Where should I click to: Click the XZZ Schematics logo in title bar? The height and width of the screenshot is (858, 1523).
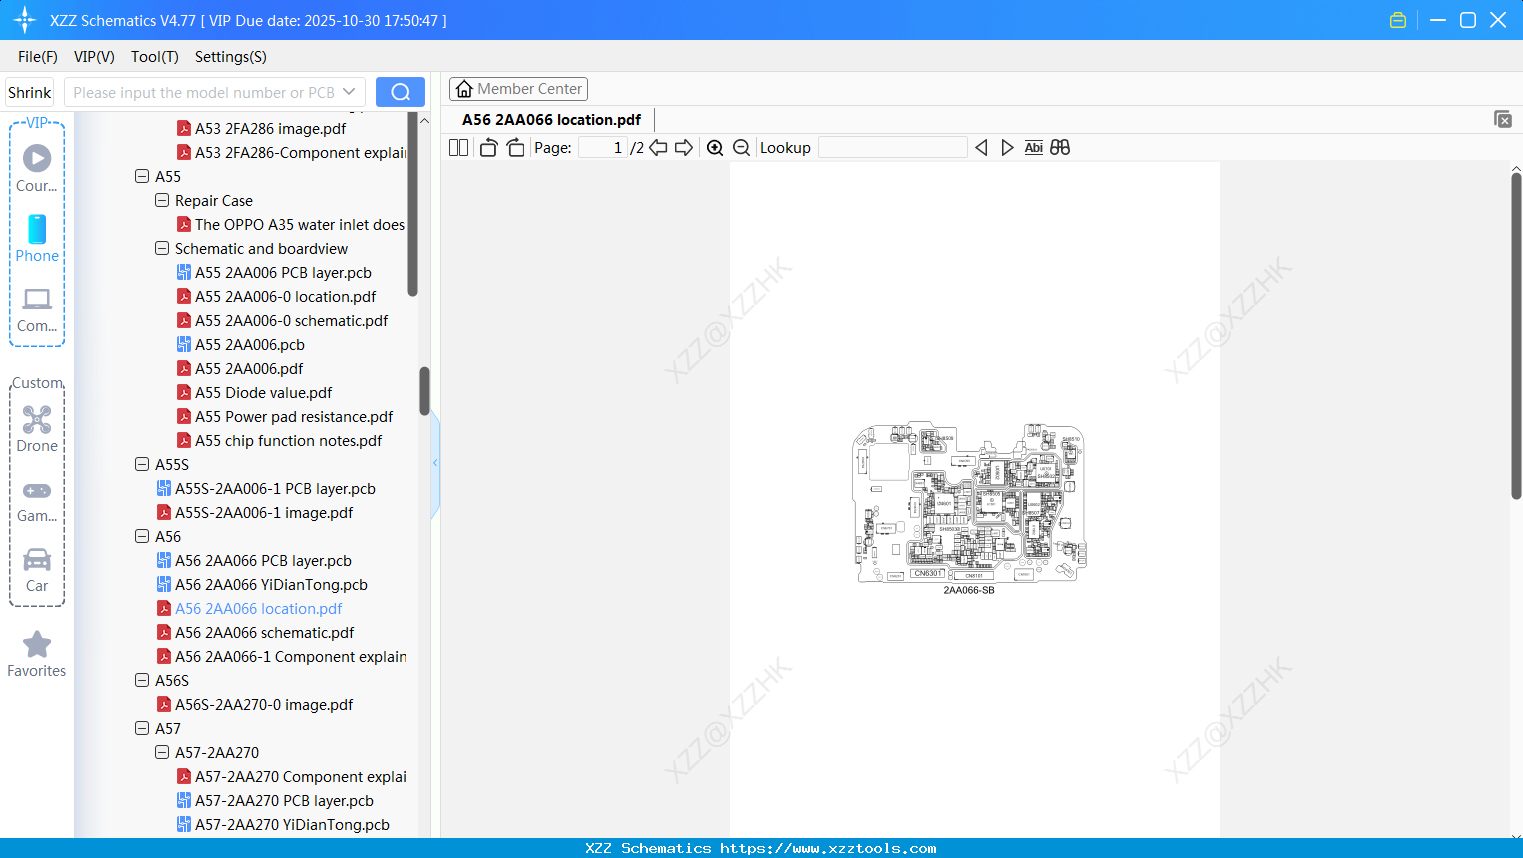(x=25, y=20)
